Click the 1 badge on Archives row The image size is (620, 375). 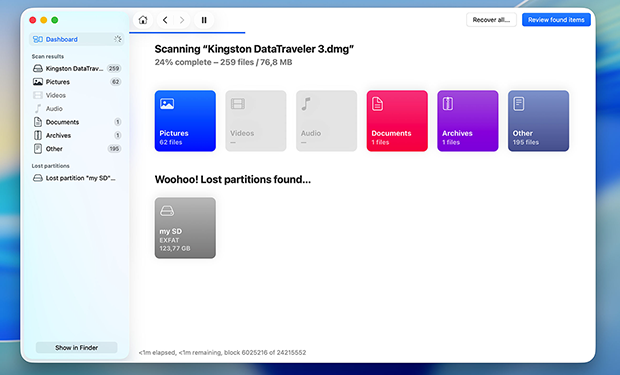point(117,135)
